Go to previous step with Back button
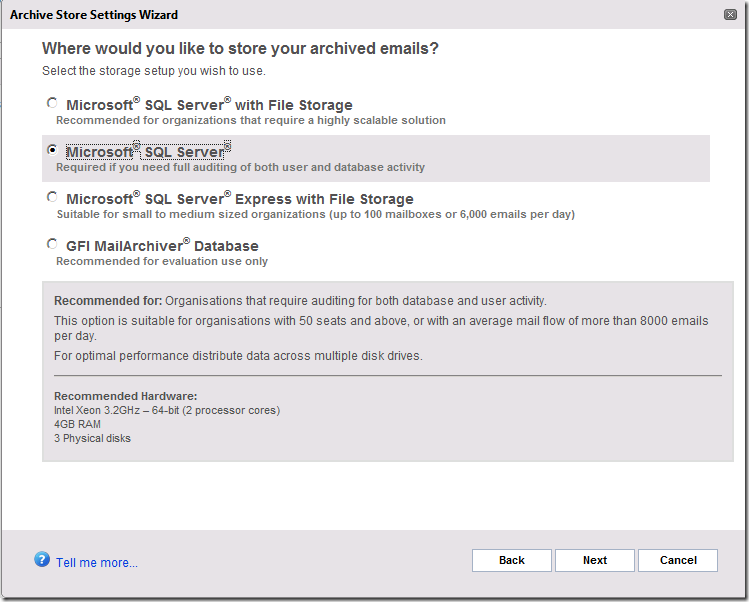This screenshot has height=602, width=749. [x=512, y=560]
